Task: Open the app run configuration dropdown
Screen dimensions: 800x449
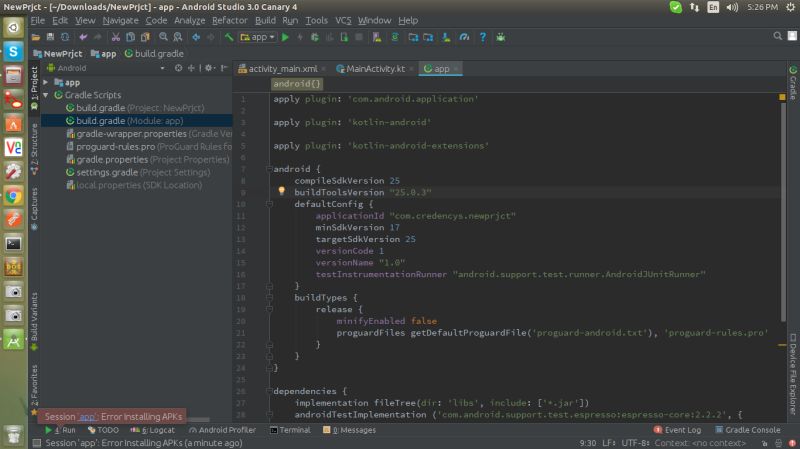Action: pos(257,37)
